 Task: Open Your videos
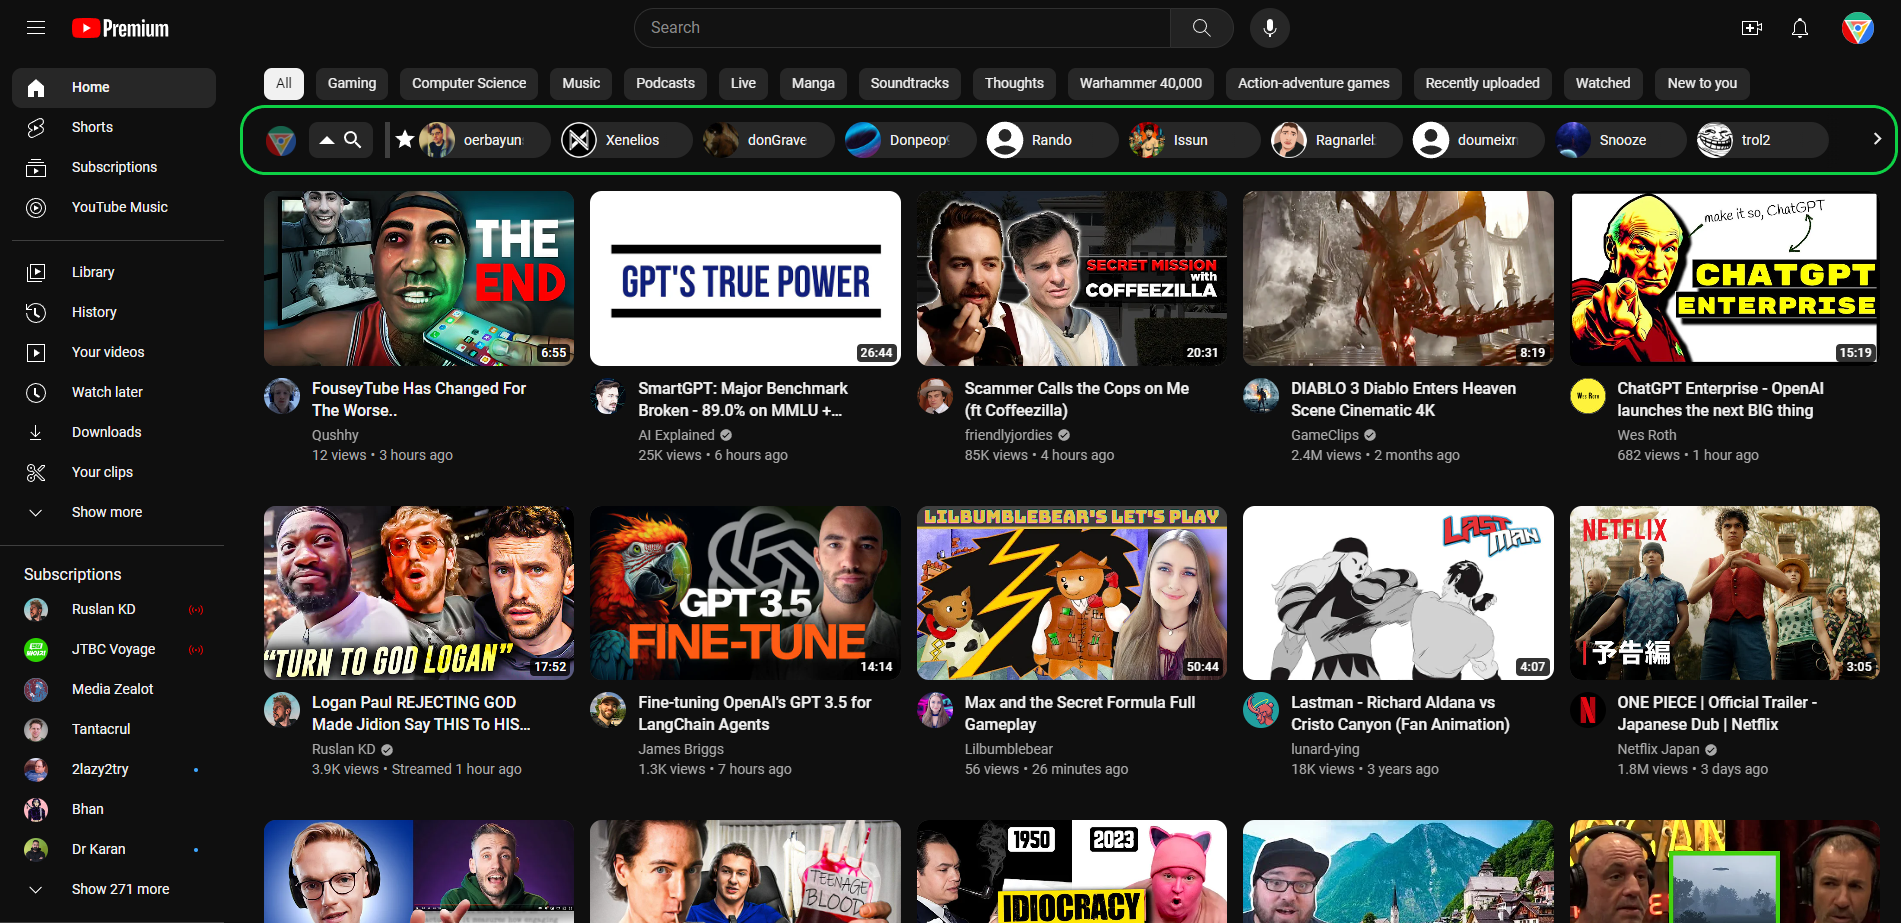tap(114, 352)
